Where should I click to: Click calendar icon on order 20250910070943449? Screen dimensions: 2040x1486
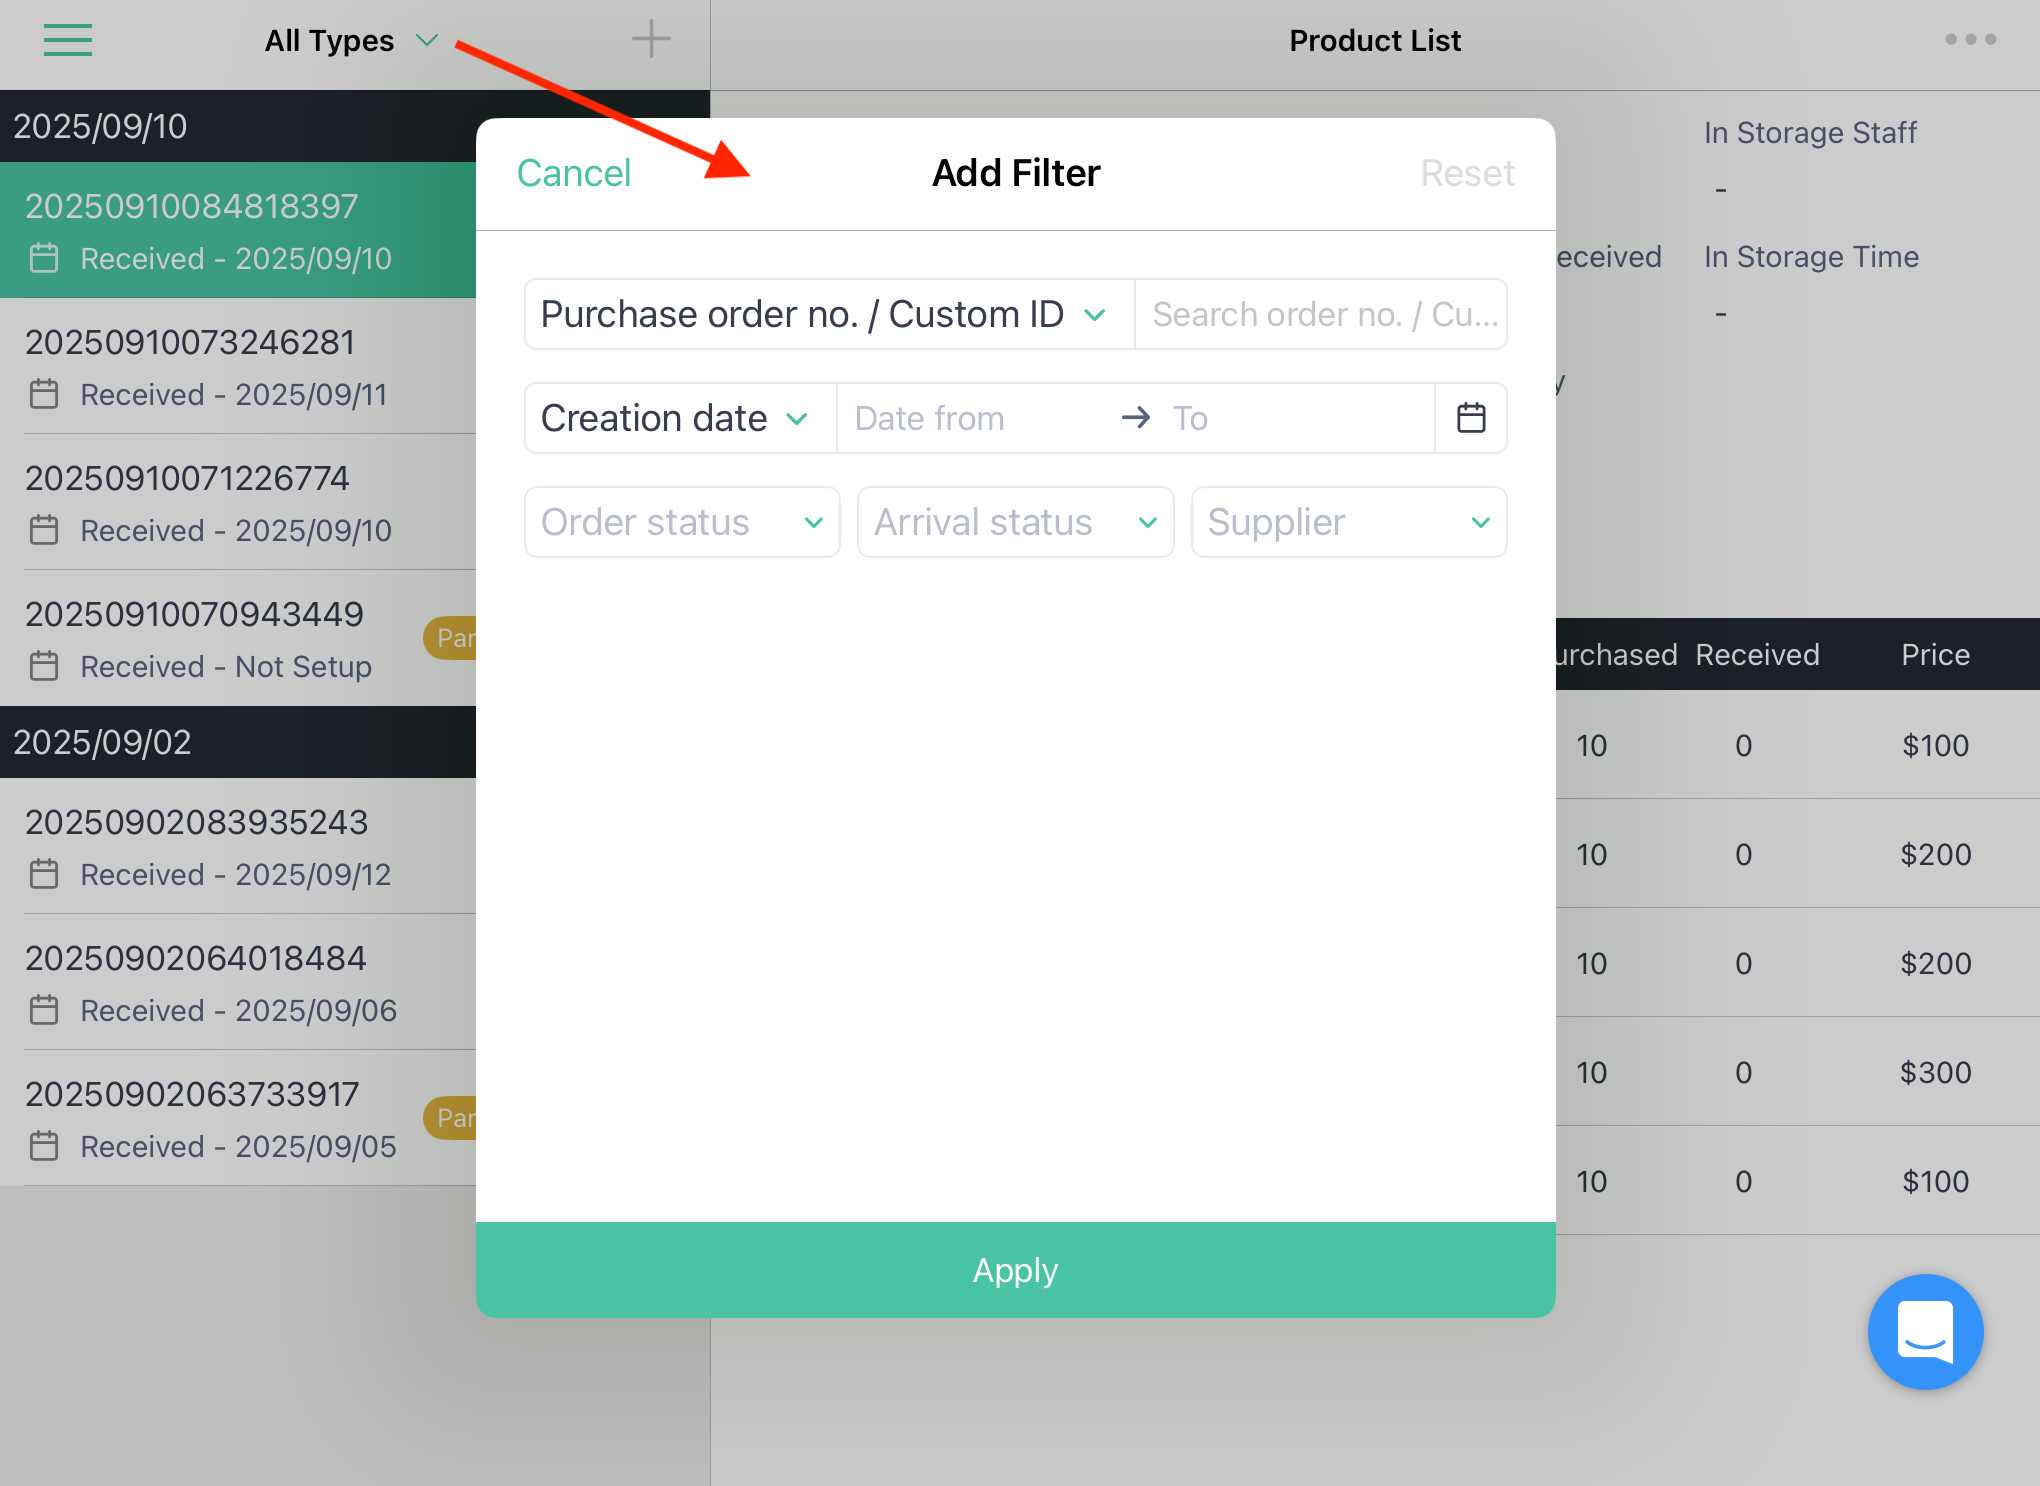pos(44,666)
